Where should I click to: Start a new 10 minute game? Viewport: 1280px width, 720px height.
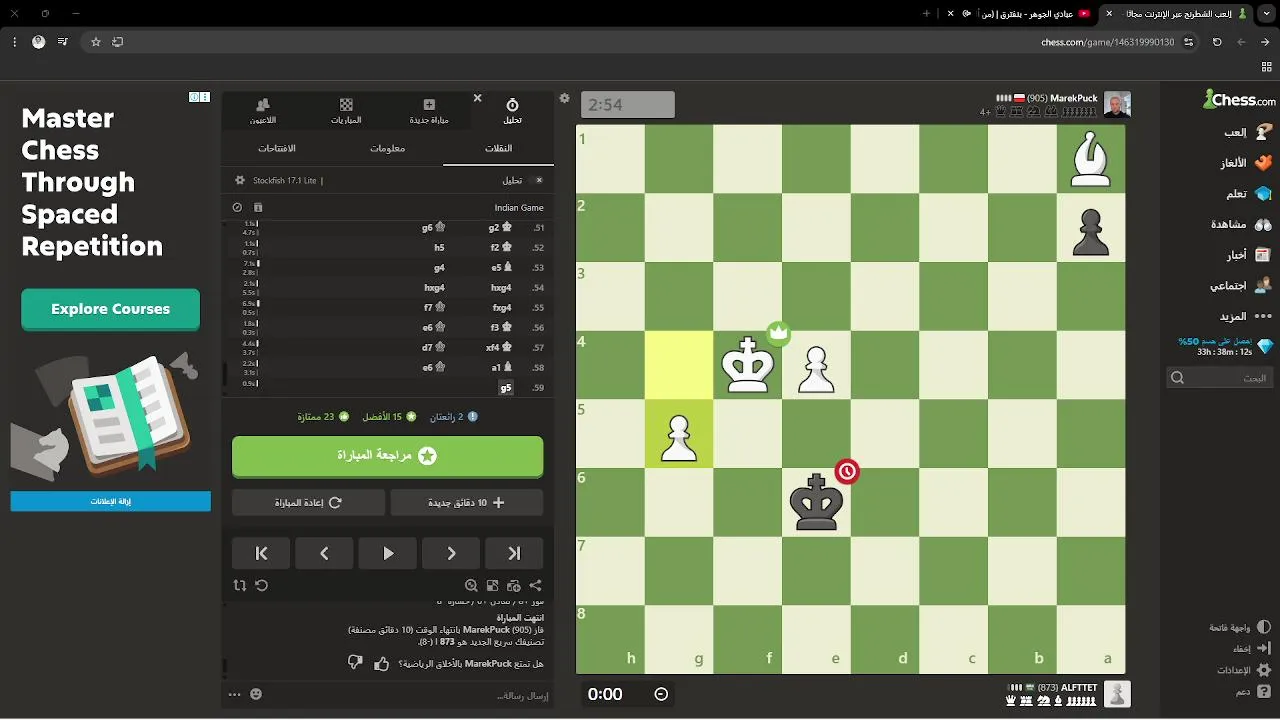pyautogui.click(x=467, y=503)
